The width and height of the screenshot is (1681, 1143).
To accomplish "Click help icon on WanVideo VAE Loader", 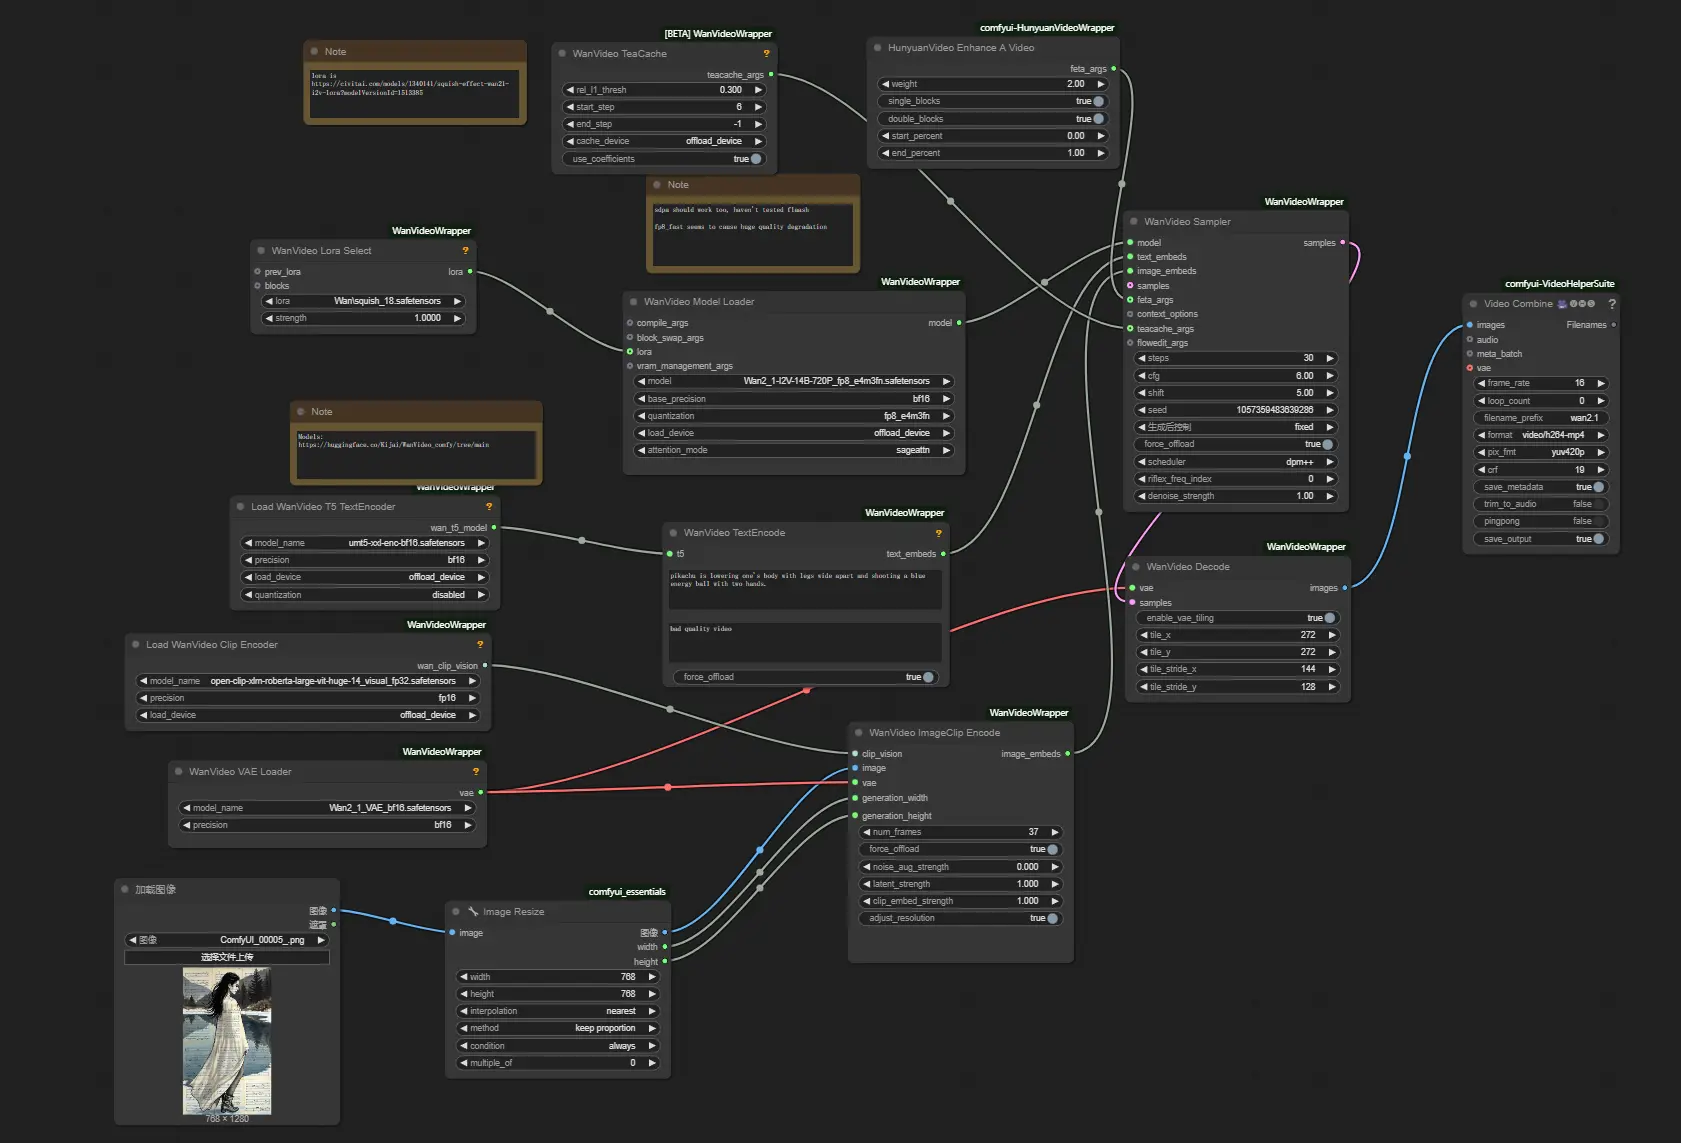I will (x=476, y=772).
